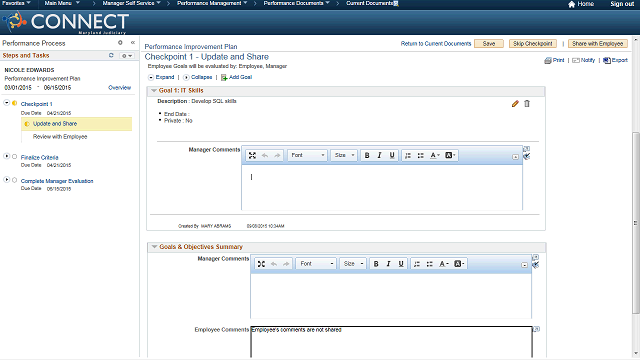Expand the Finalize Criteria step
Screen dimensions: 640x360
click(x=7, y=156)
